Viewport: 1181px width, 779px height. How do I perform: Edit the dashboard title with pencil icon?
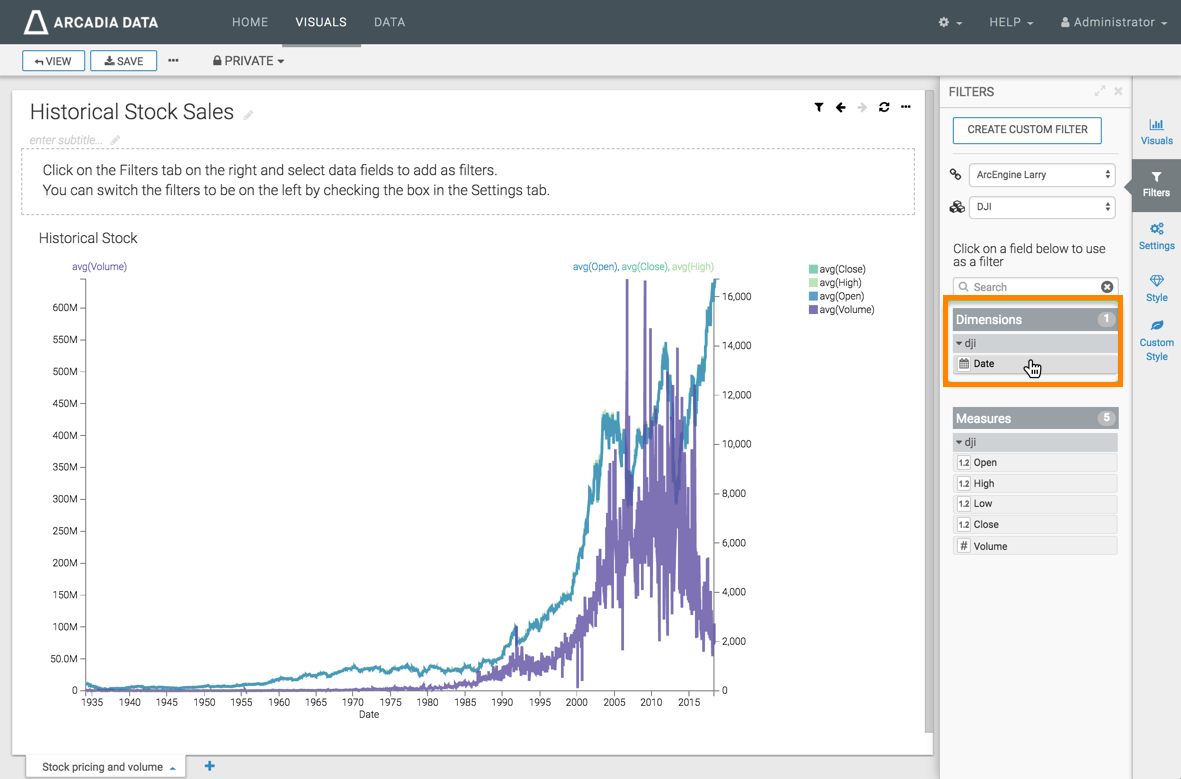click(249, 115)
